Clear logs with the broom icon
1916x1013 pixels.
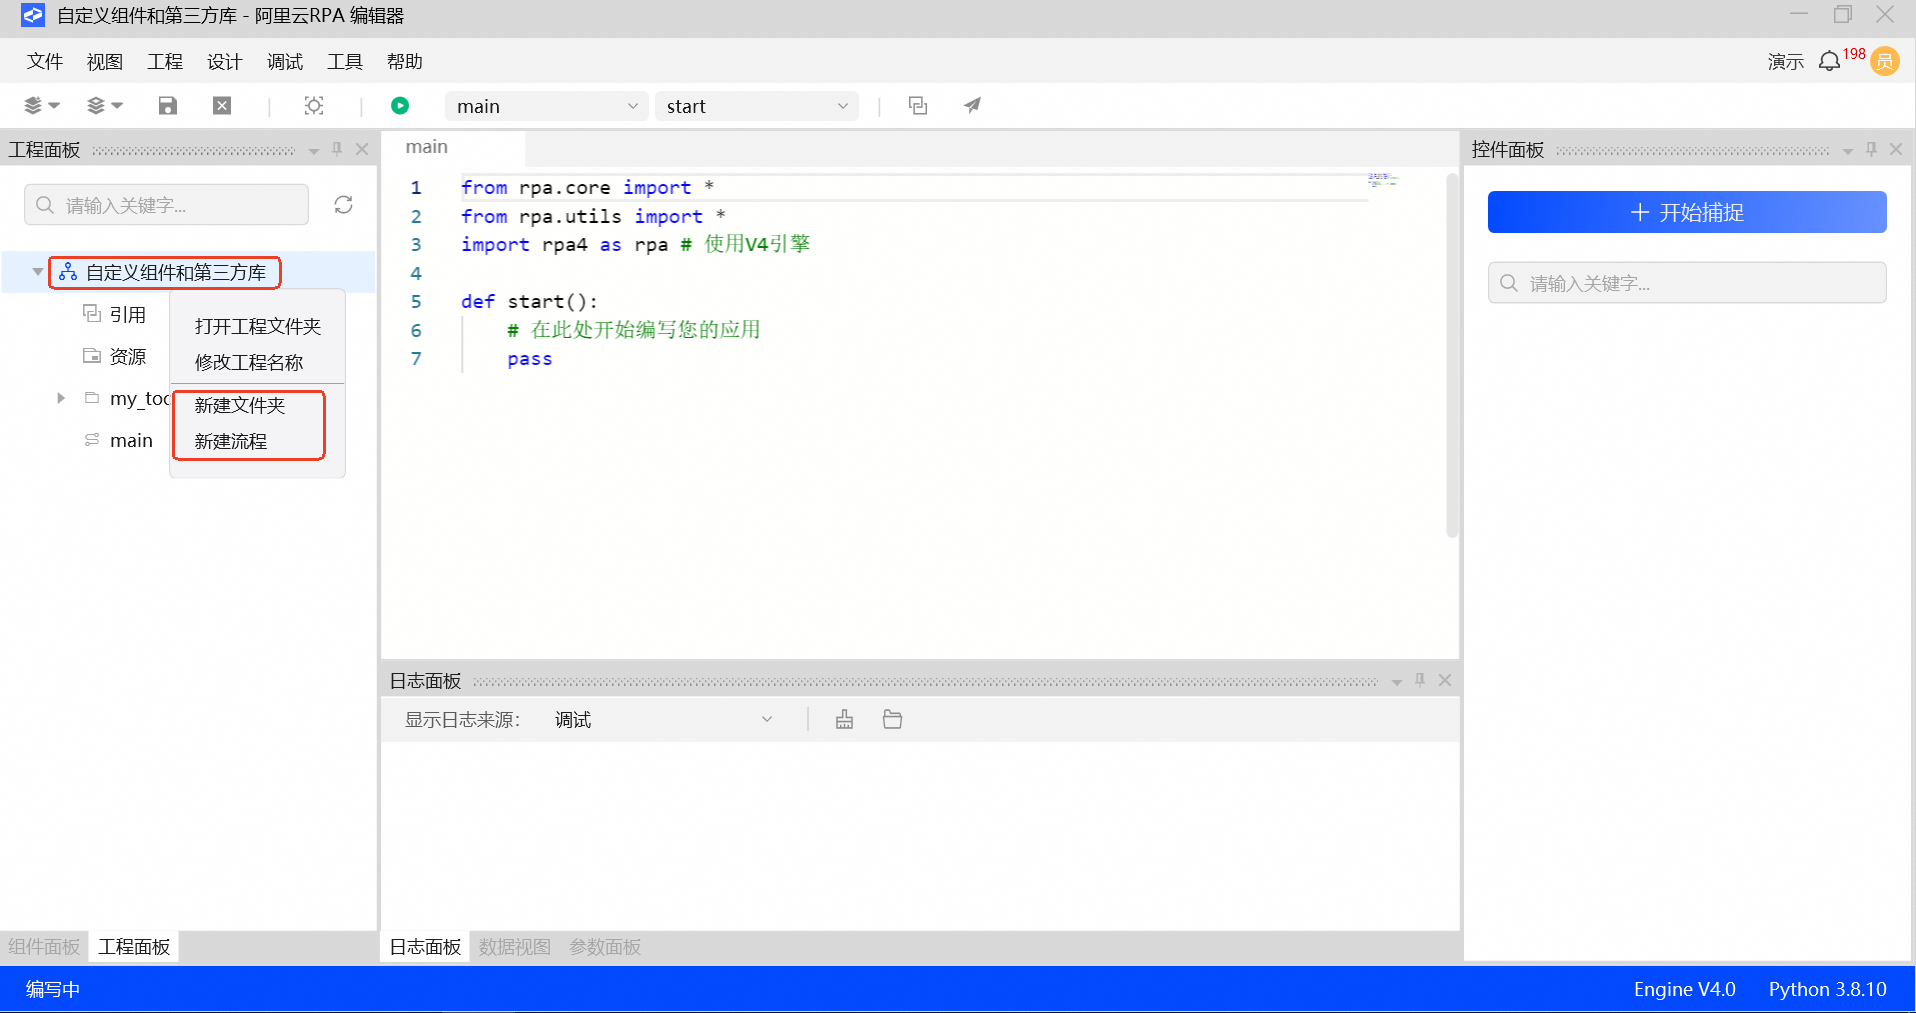[845, 720]
